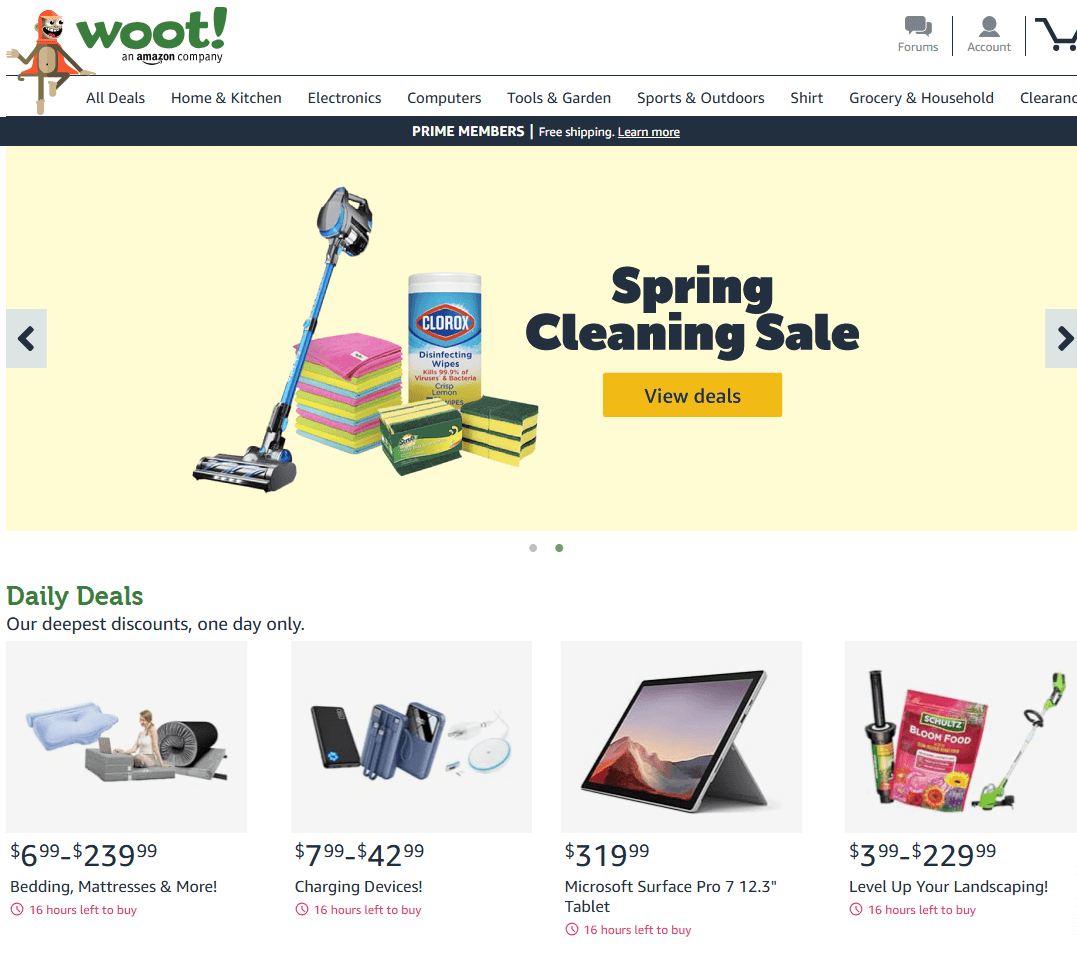Open the Forums chat bubble icon
Viewport: 1077px width, 969px height.
click(918, 26)
